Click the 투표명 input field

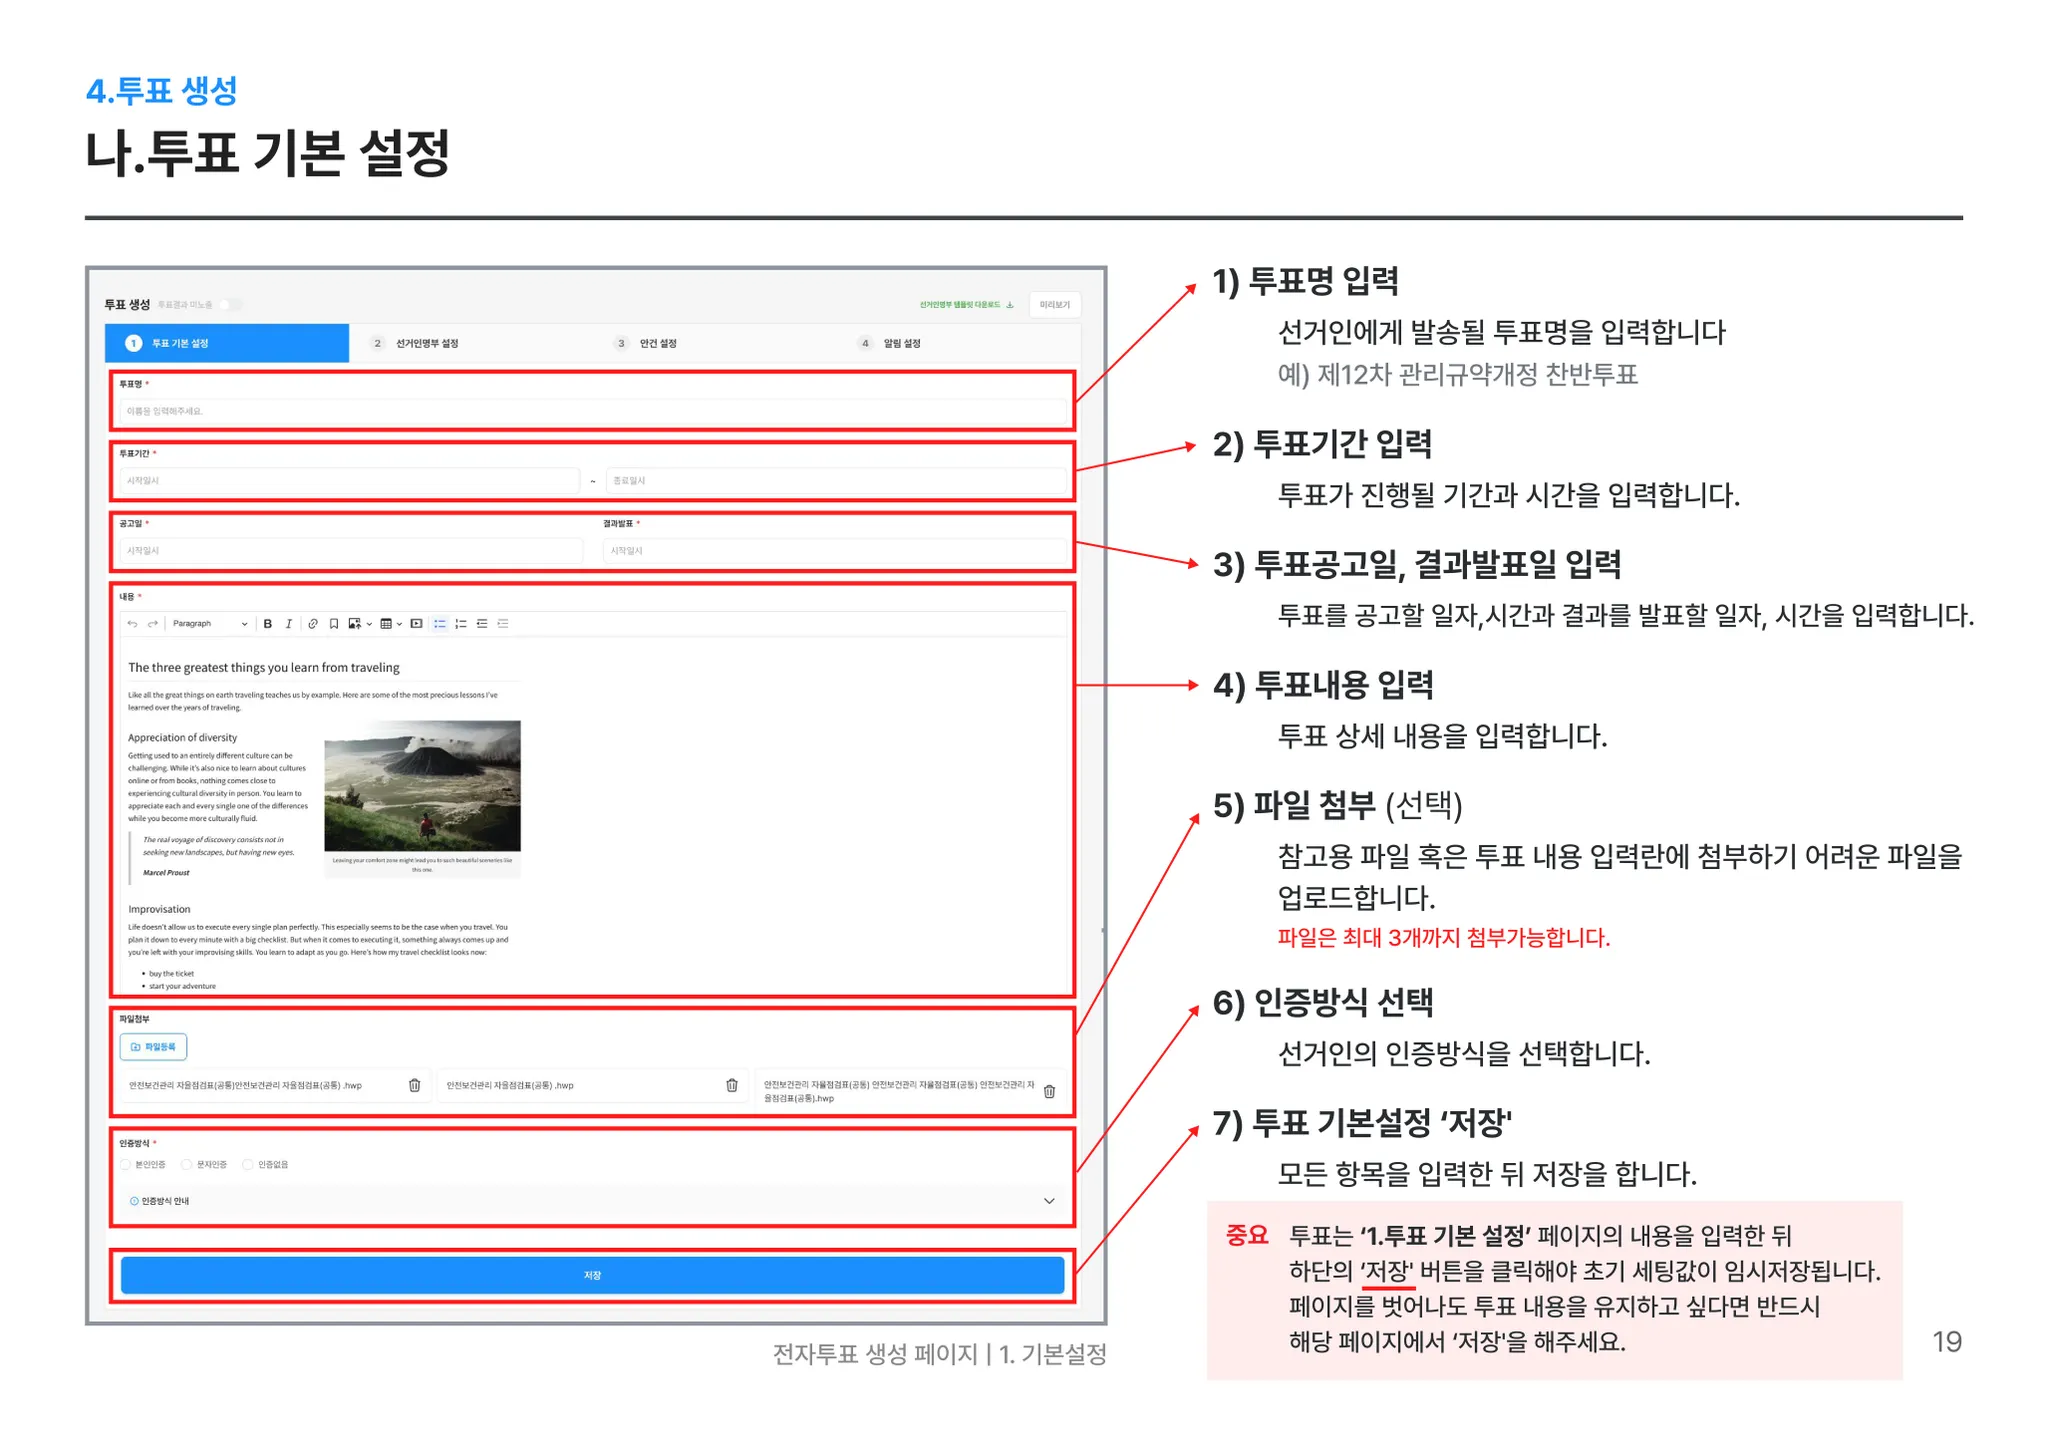[x=592, y=411]
